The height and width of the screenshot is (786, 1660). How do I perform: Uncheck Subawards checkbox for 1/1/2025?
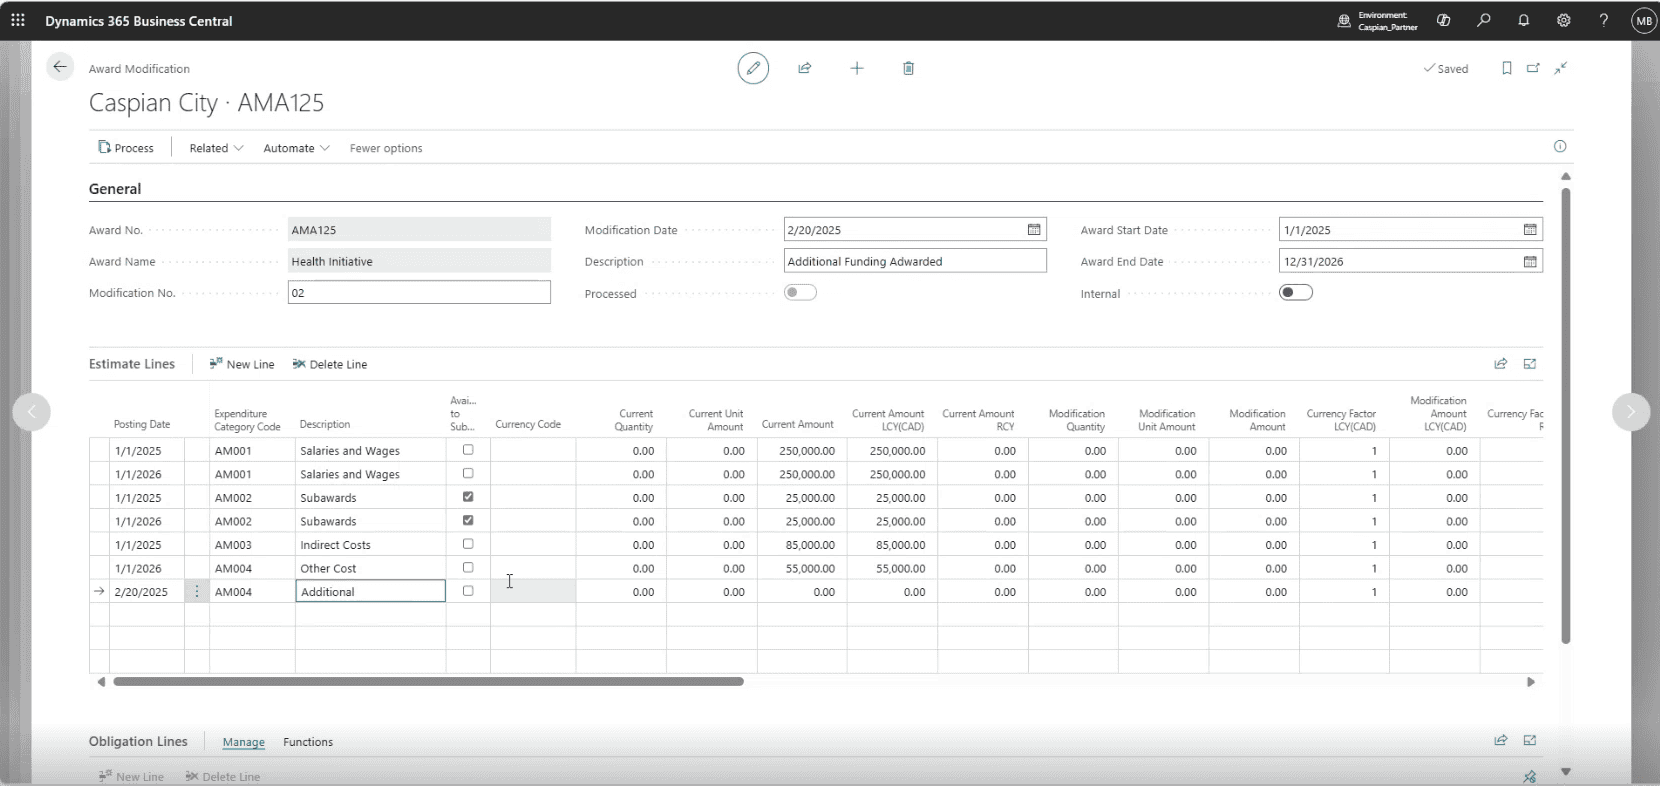[468, 497]
